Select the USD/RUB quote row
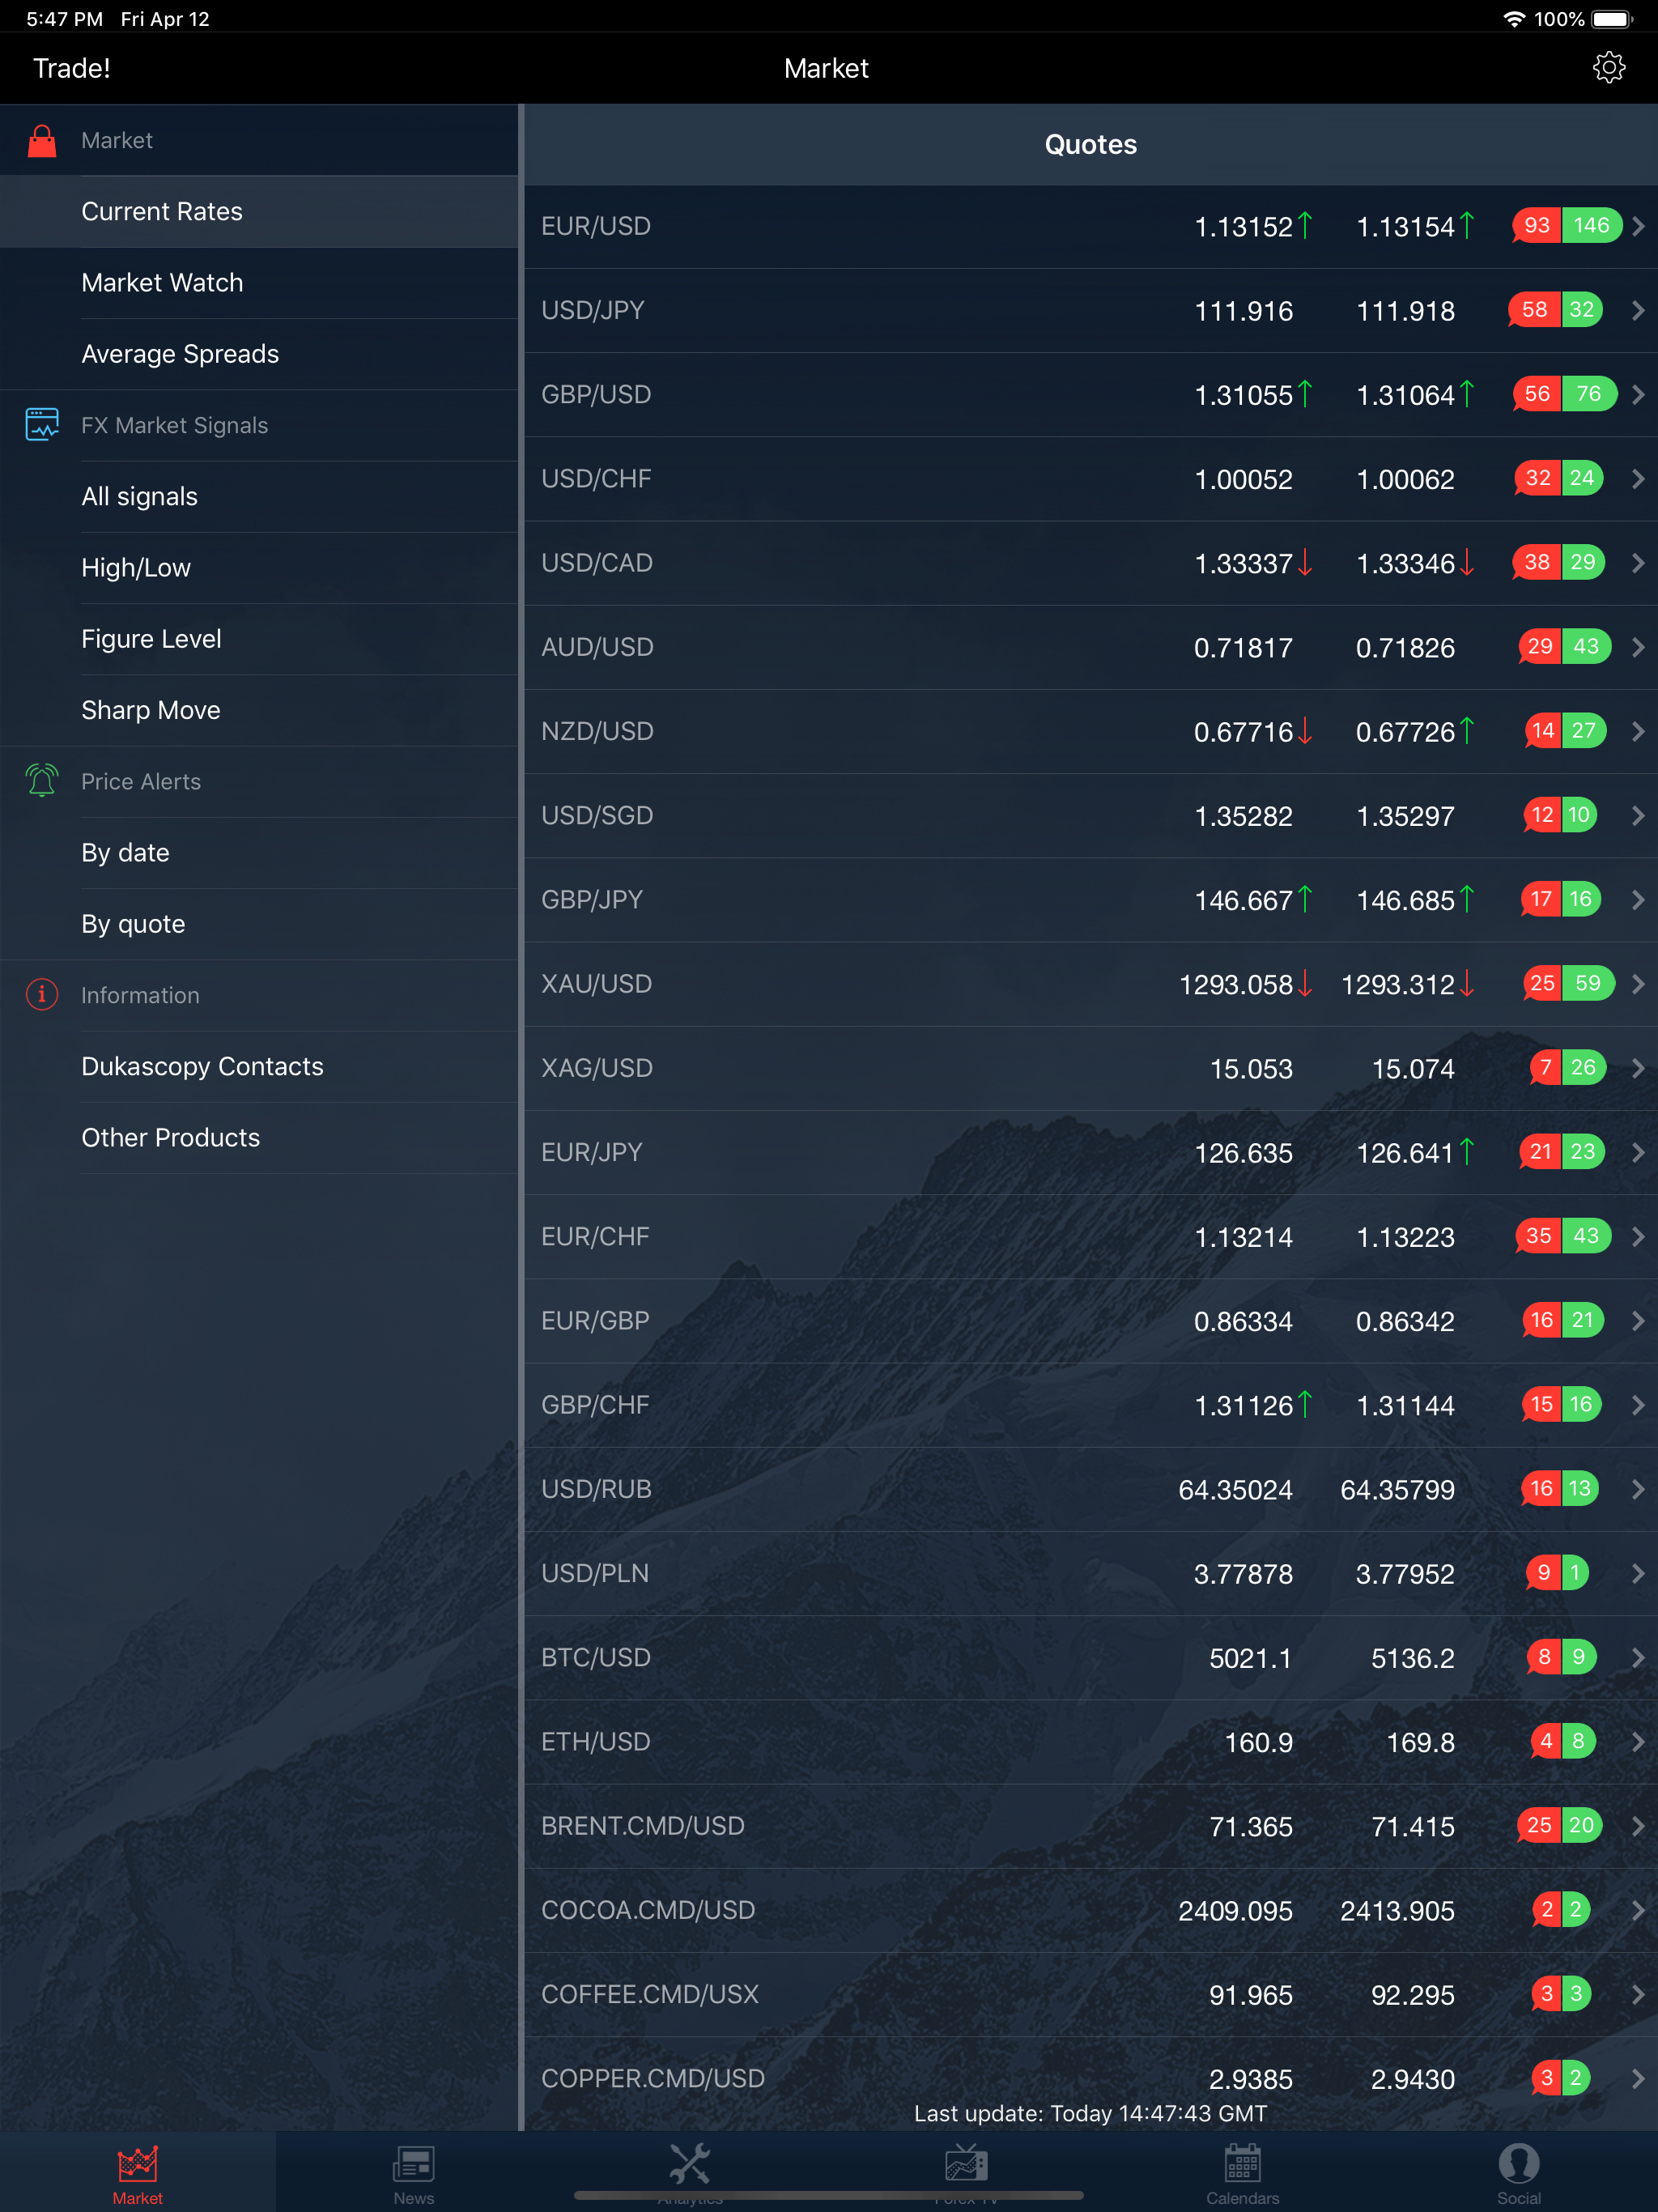The height and width of the screenshot is (2212, 1658). pyautogui.click(x=1091, y=1489)
